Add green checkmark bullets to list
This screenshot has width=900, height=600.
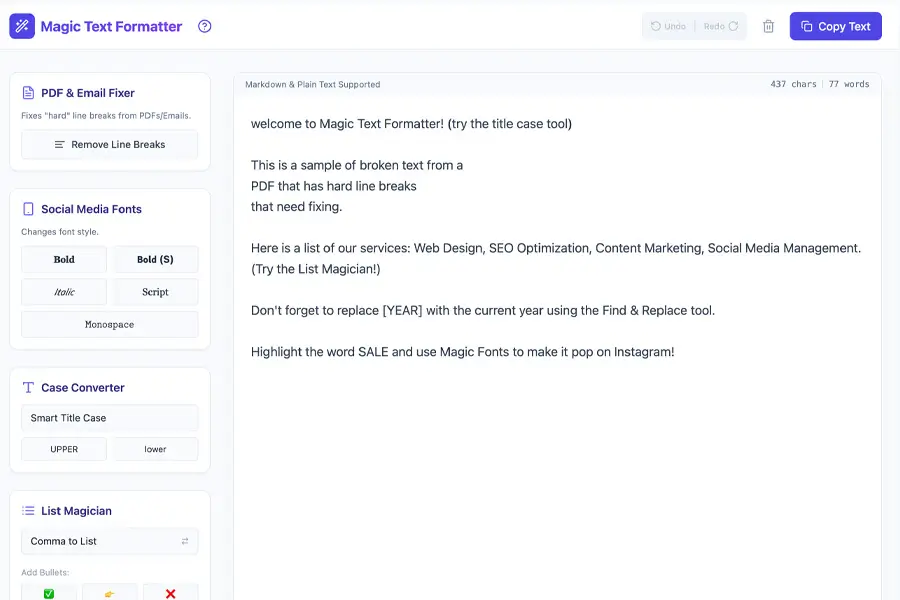coord(49,593)
